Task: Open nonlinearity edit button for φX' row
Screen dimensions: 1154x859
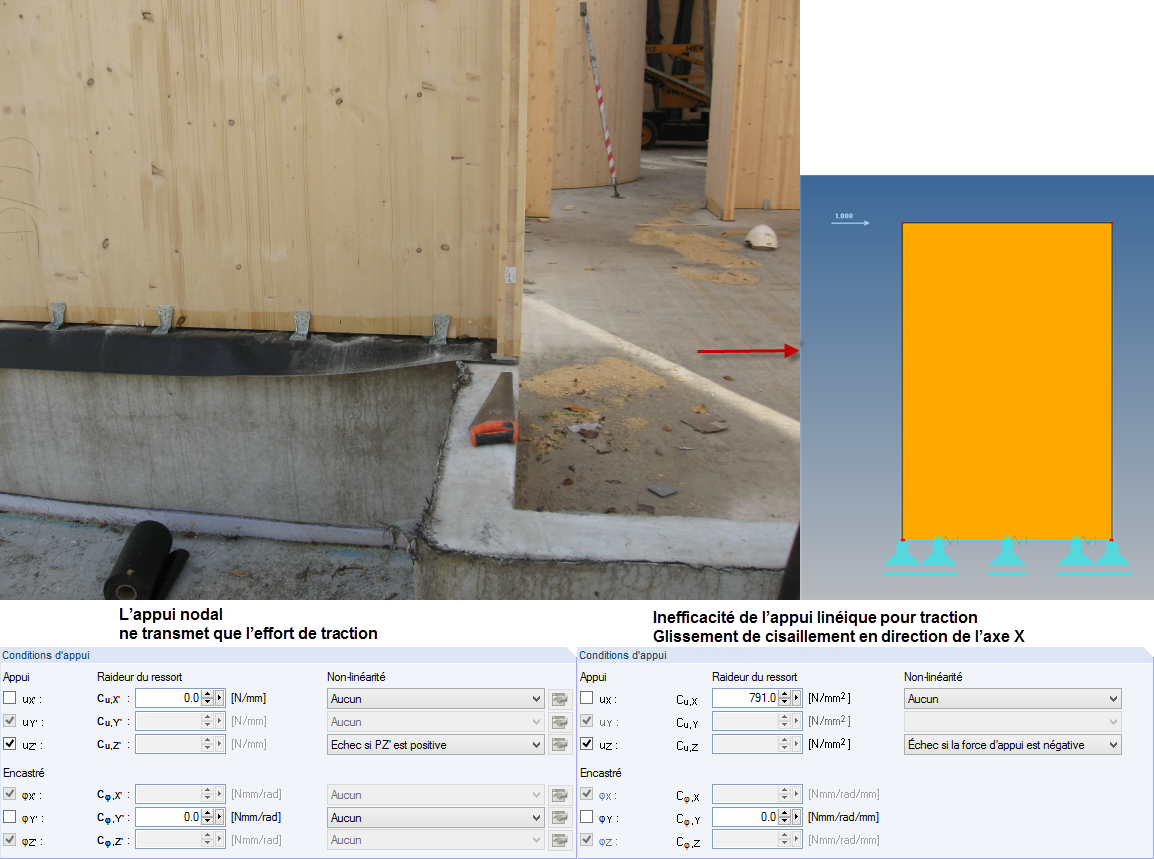Action: point(559,795)
